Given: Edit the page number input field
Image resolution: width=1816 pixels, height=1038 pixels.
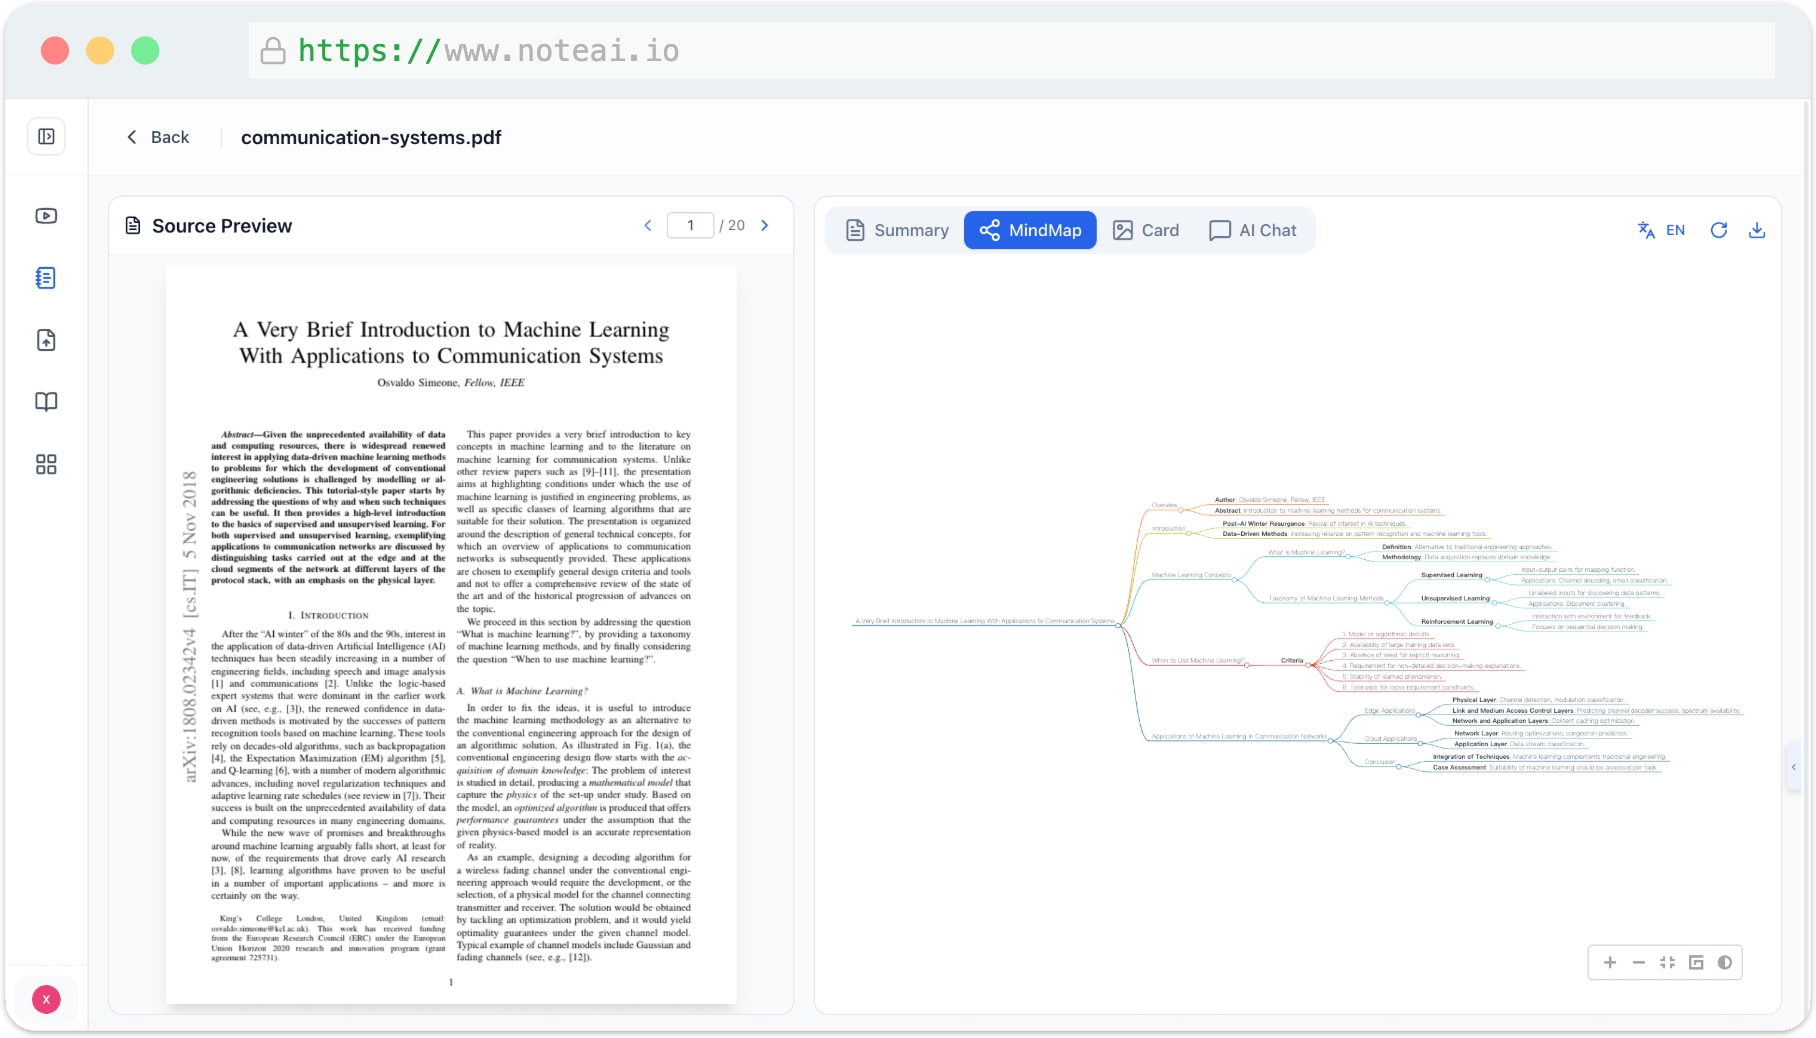Looking at the screenshot, I should 690,226.
